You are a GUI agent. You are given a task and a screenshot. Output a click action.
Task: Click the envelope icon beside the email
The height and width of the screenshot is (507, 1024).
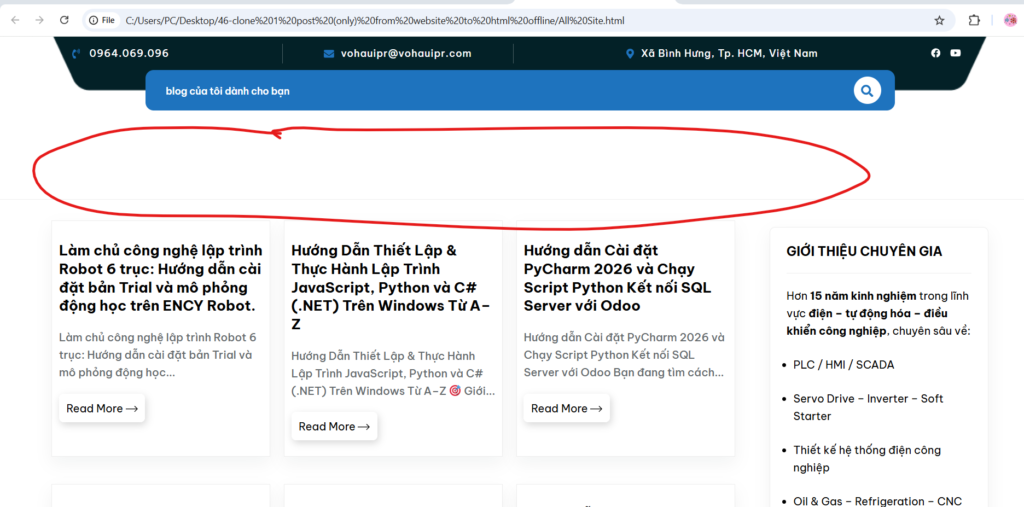pos(329,54)
